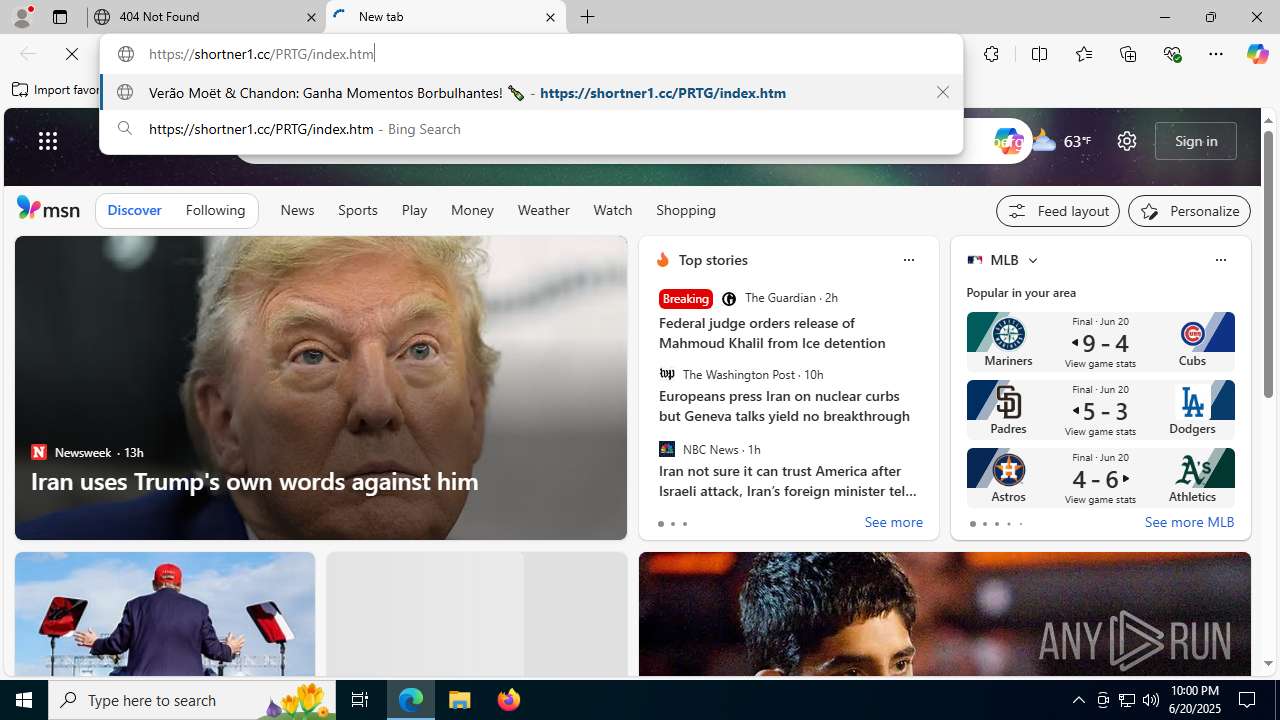Screen dimensions: 1280x720
Task: Open the Top stories heading
Action: (x=713, y=260)
